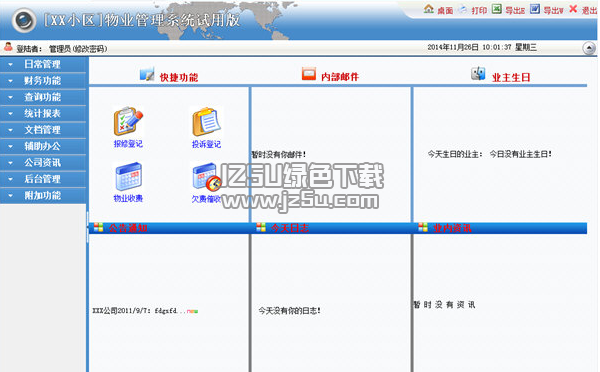Click the 桌面 home icon
Viewport: 600px width, 372px height.
429,8
